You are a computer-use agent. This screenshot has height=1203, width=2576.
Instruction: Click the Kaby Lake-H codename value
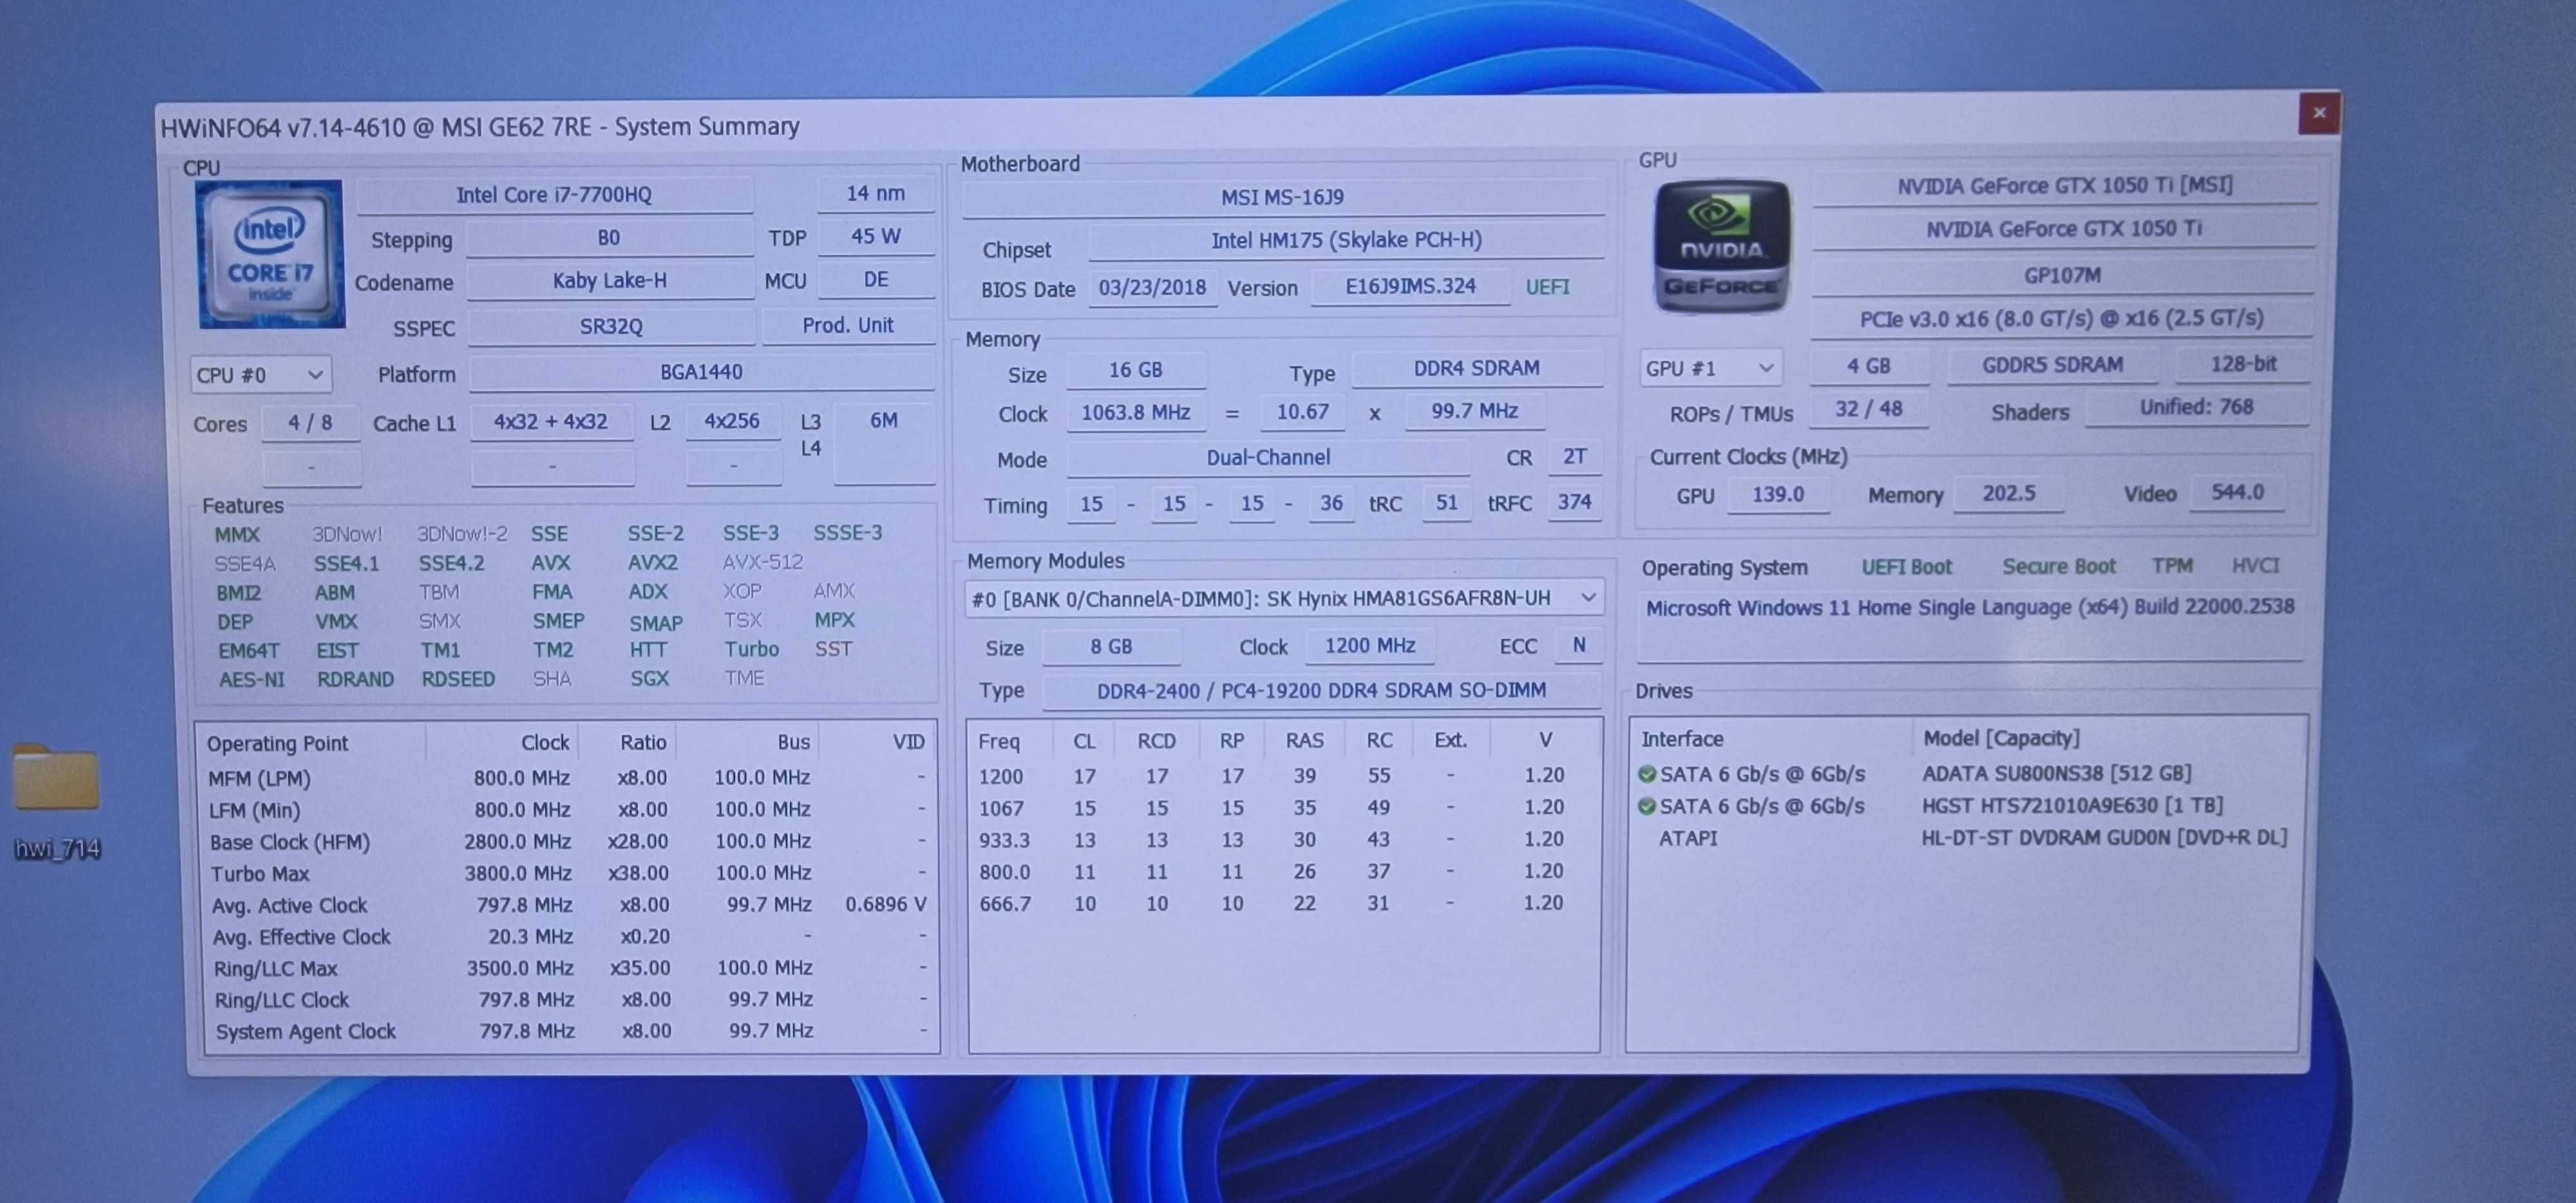(x=610, y=281)
